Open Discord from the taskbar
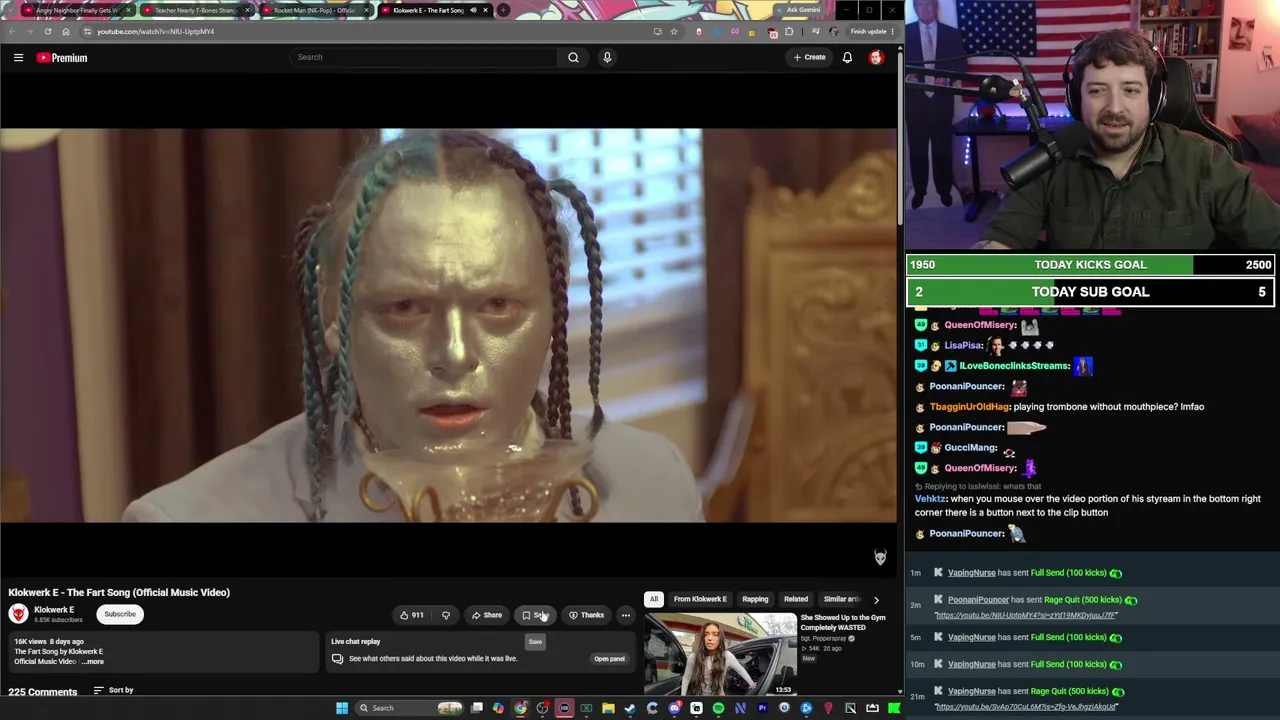 coord(674,708)
